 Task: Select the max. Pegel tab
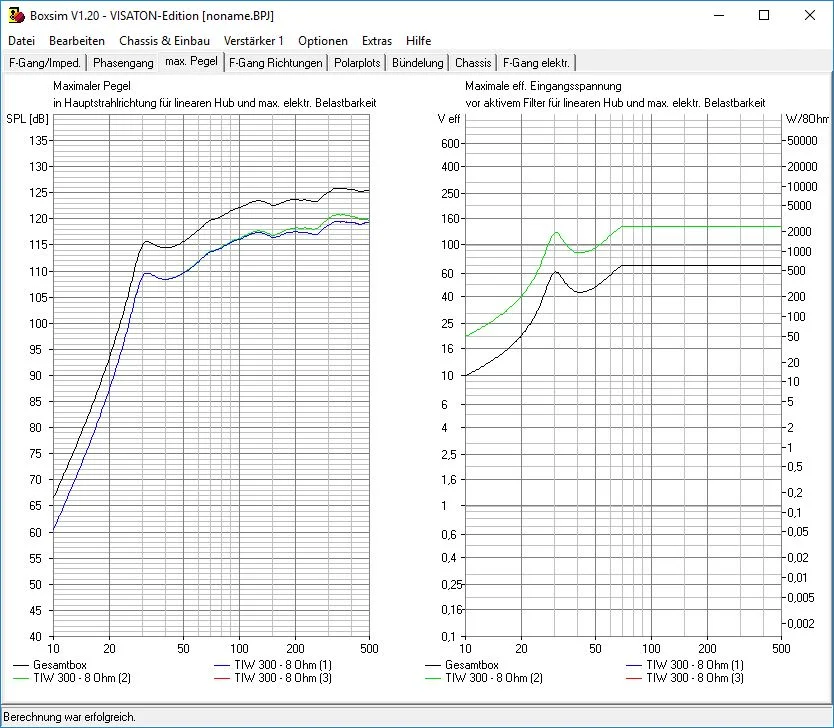tap(191, 62)
